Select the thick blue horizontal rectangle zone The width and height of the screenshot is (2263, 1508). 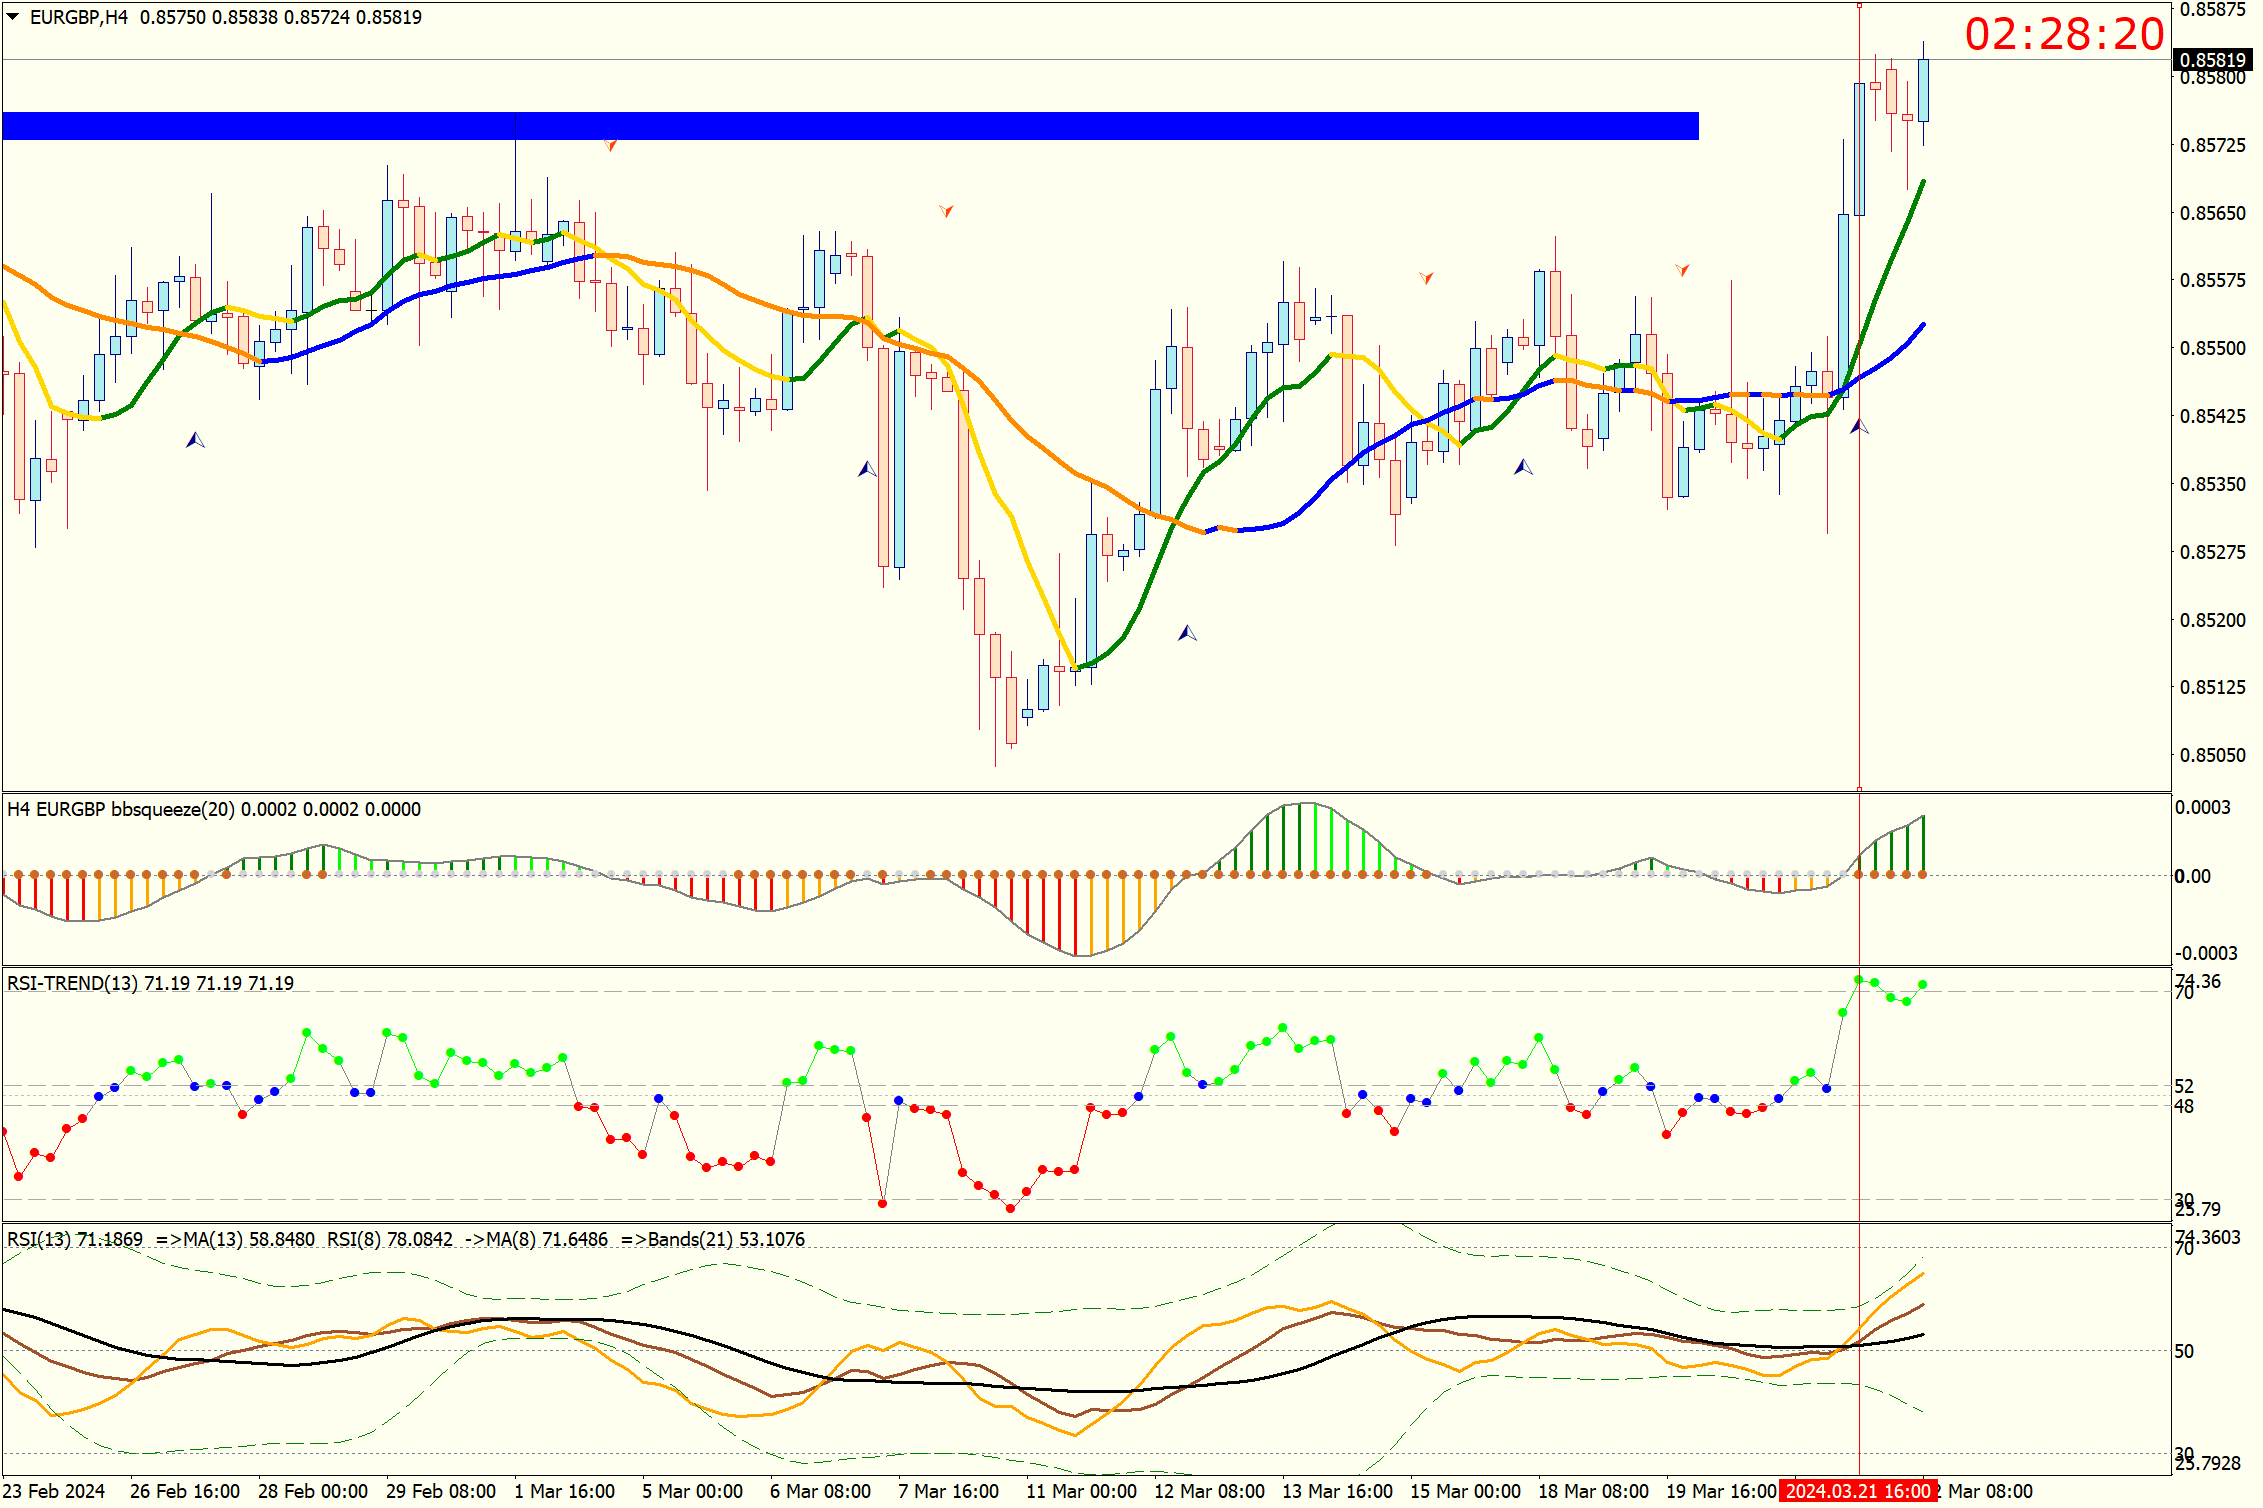click(850, 126)
